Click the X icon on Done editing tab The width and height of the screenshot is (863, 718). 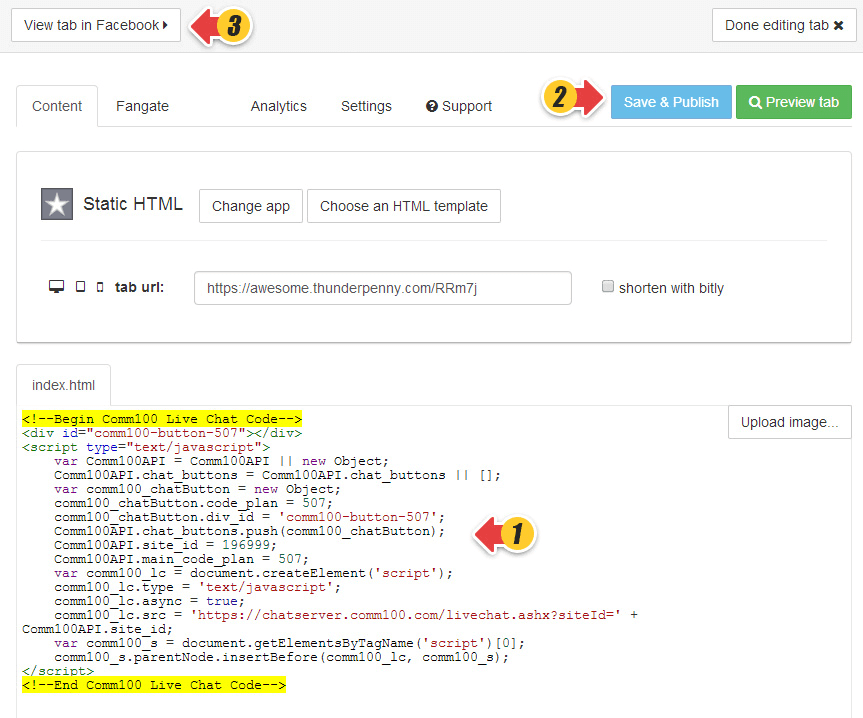click(838, 25)
